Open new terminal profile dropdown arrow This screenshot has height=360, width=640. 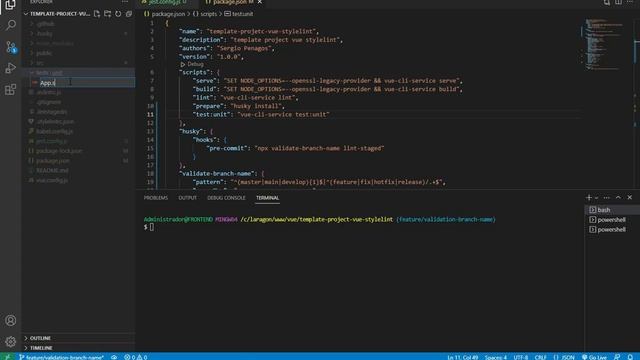pyautogui.click(x=596, y=198)
